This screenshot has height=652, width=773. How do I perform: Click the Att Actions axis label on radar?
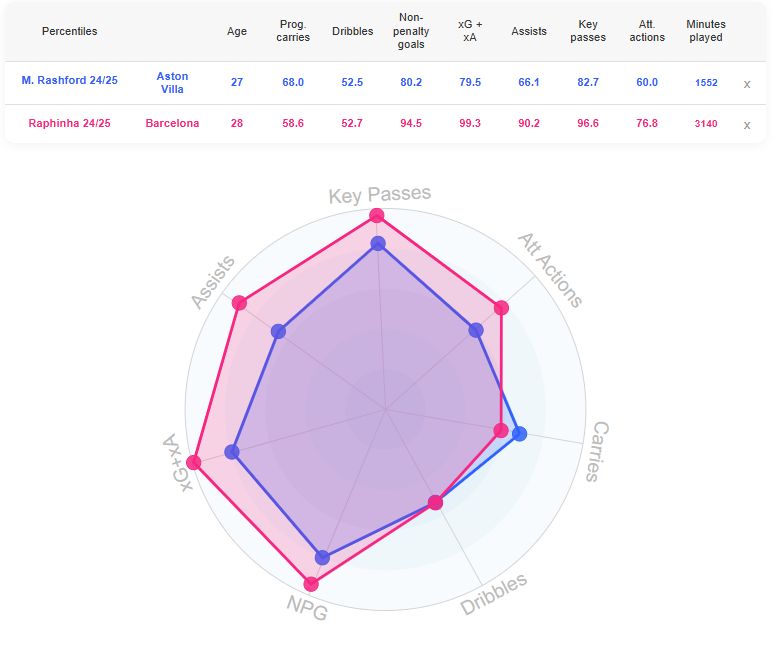pos(549,270)
